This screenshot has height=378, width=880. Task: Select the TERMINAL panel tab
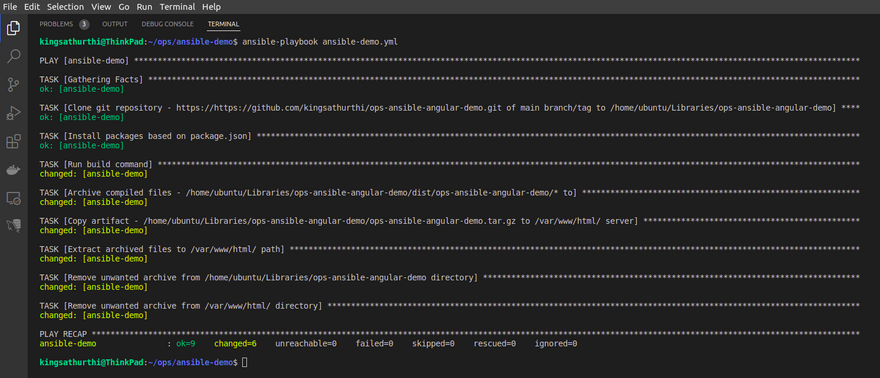pos(223,24)
